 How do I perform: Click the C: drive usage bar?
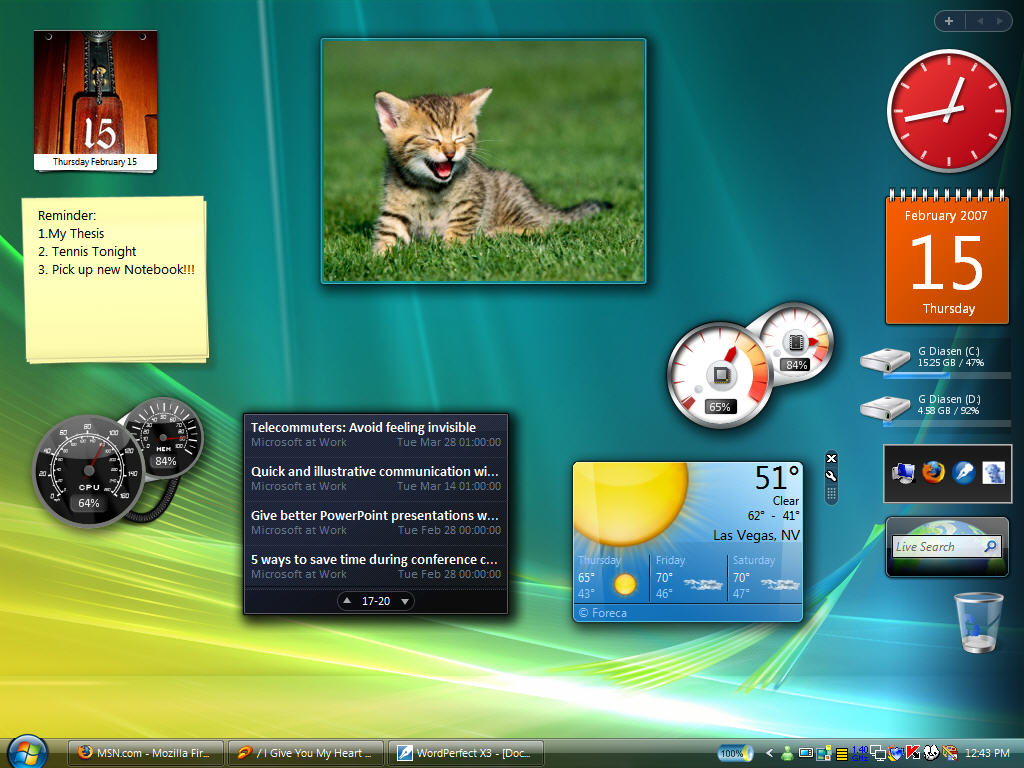coord(947,376)
